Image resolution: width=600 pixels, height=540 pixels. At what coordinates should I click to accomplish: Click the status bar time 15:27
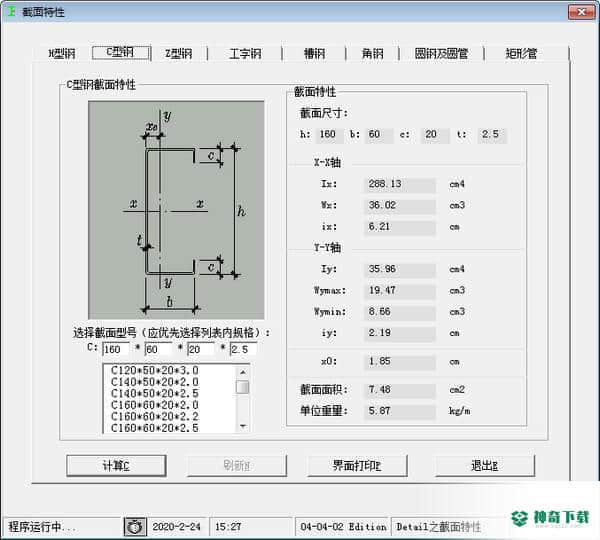(228, 527)
